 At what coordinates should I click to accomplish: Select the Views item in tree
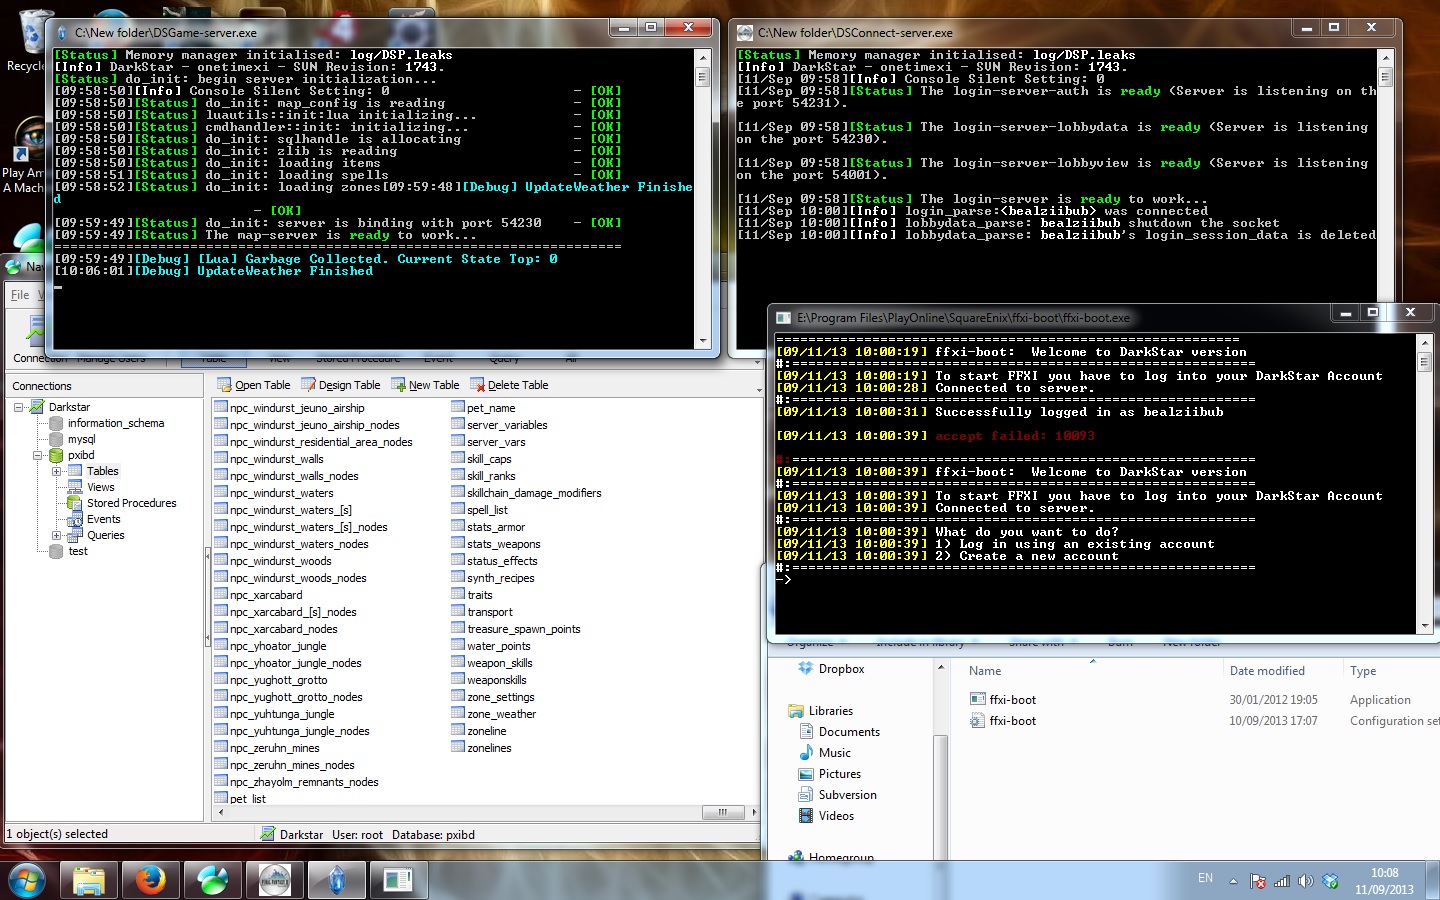[x=100, y=487]
